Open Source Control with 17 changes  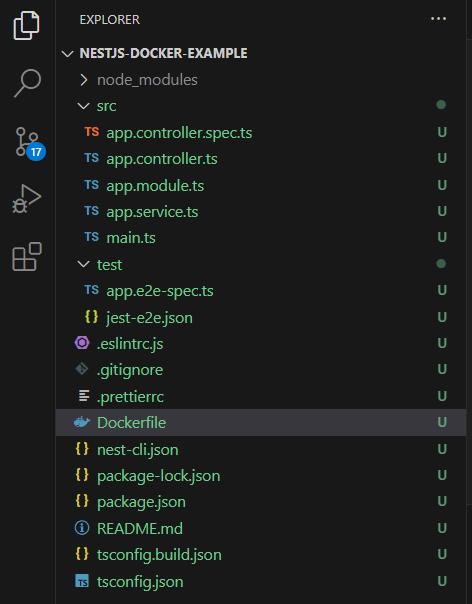click(30, 143)
